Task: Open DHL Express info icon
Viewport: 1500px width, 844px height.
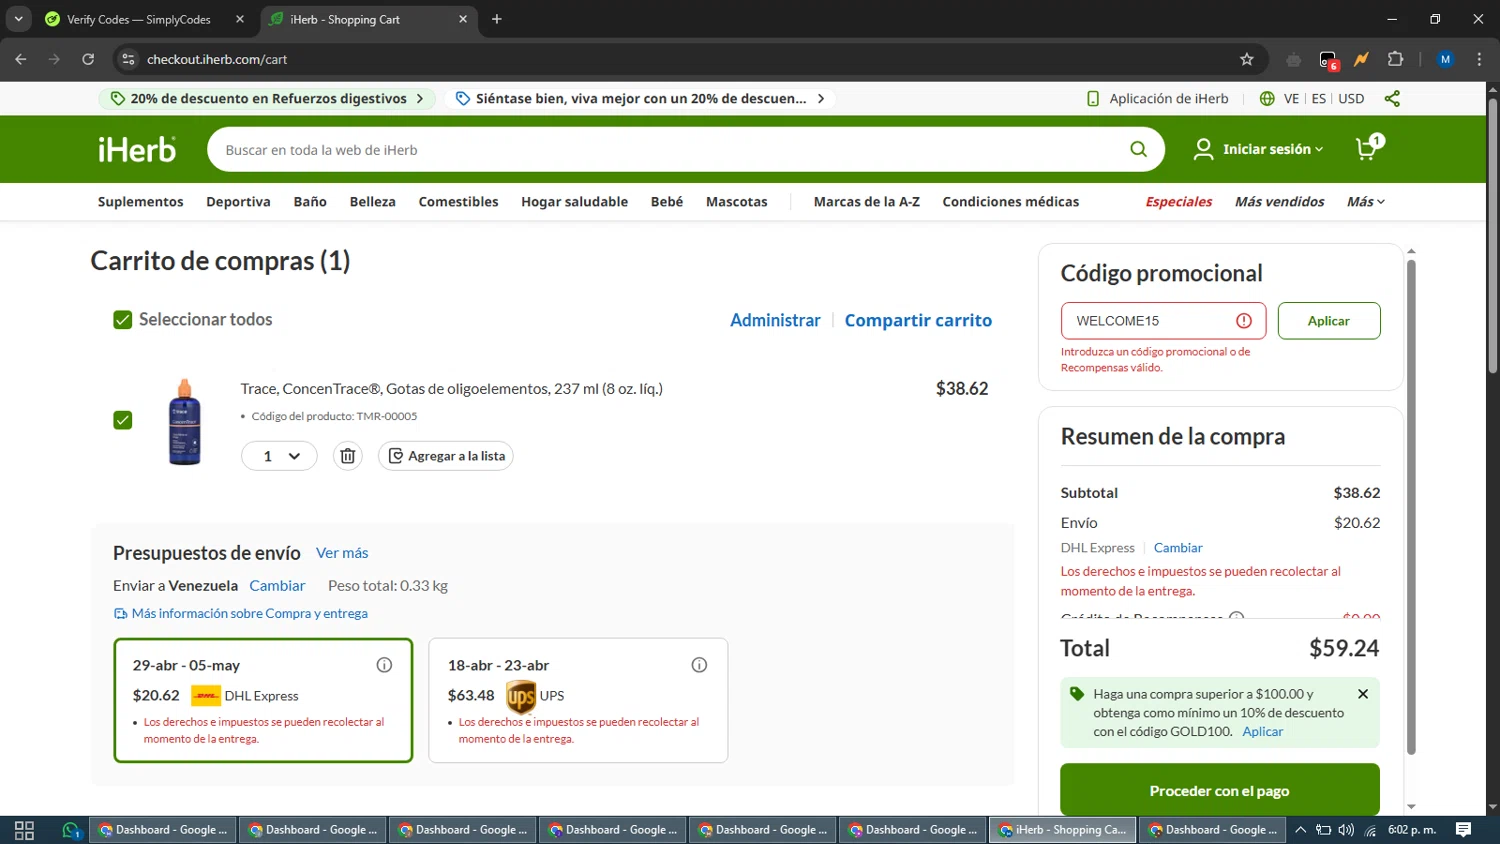Action: coord(384,665)
